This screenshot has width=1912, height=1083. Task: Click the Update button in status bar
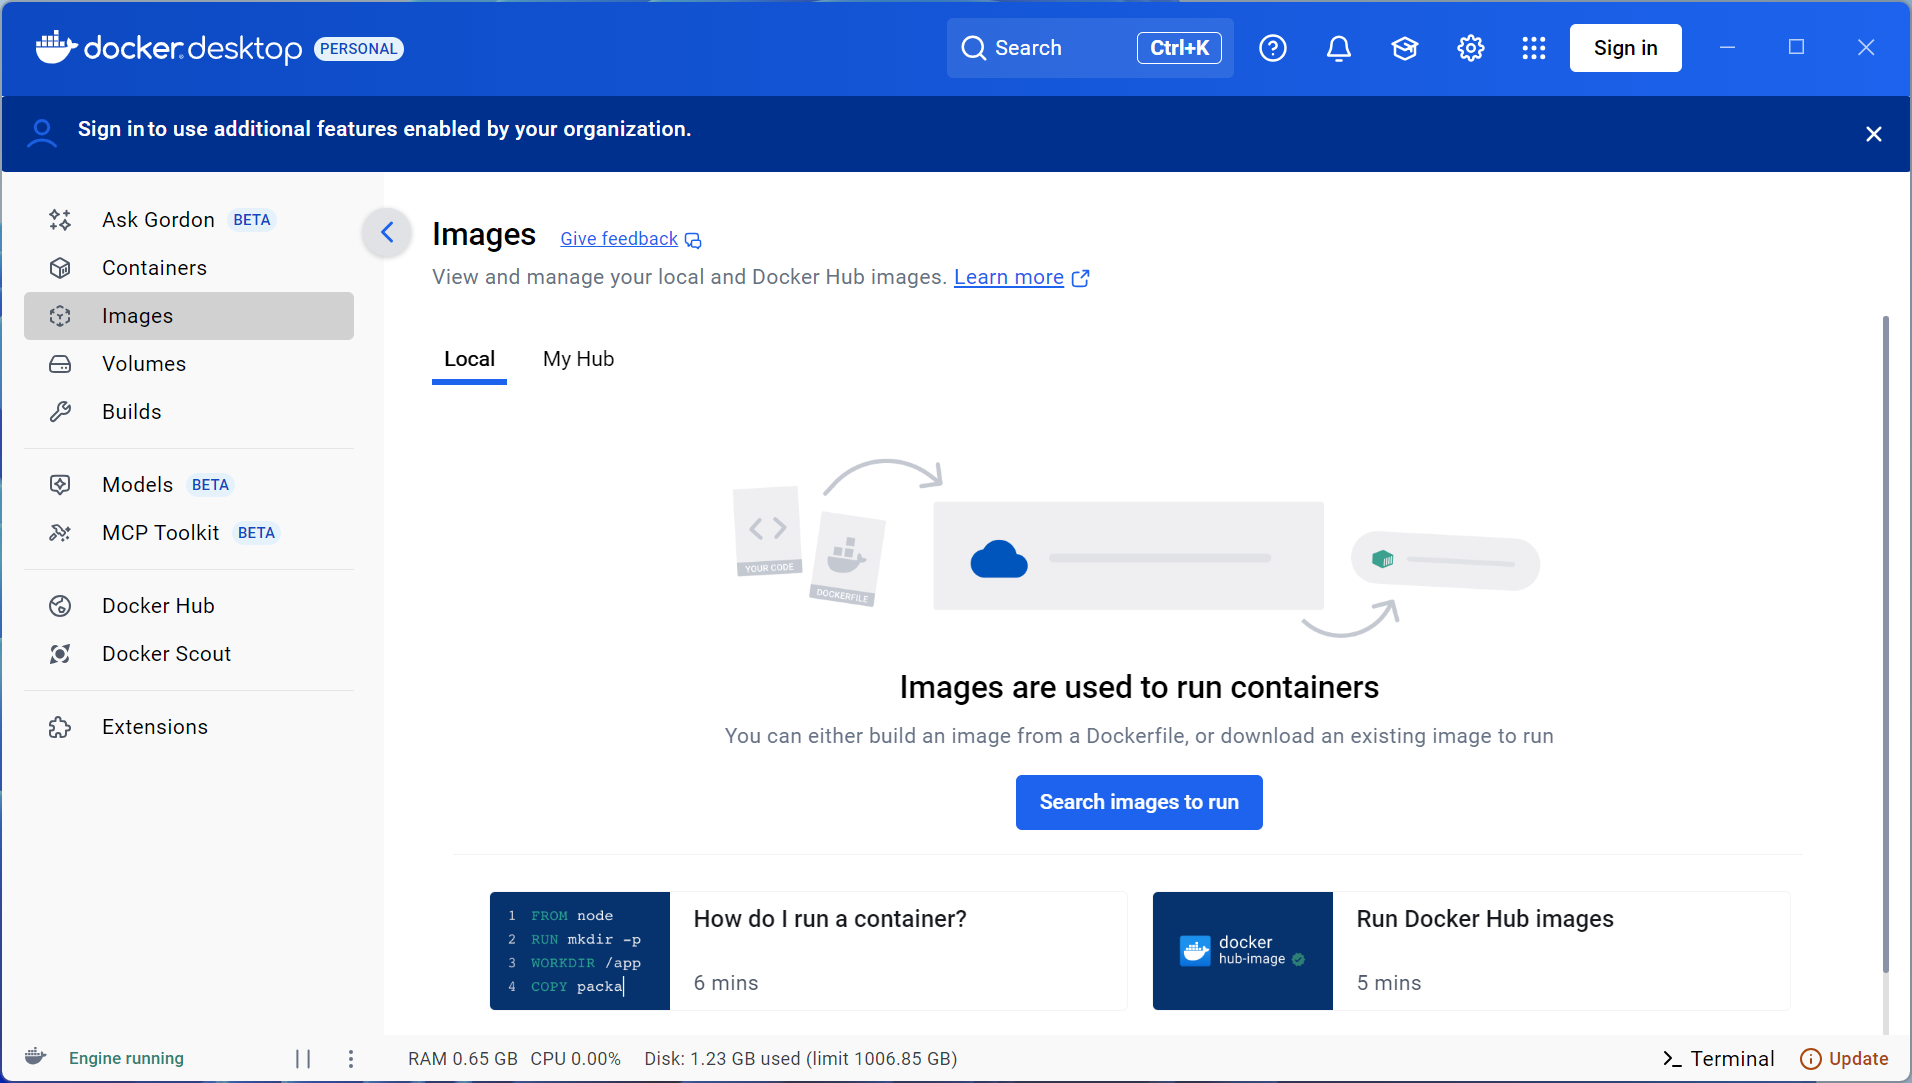(1844, 1059)
